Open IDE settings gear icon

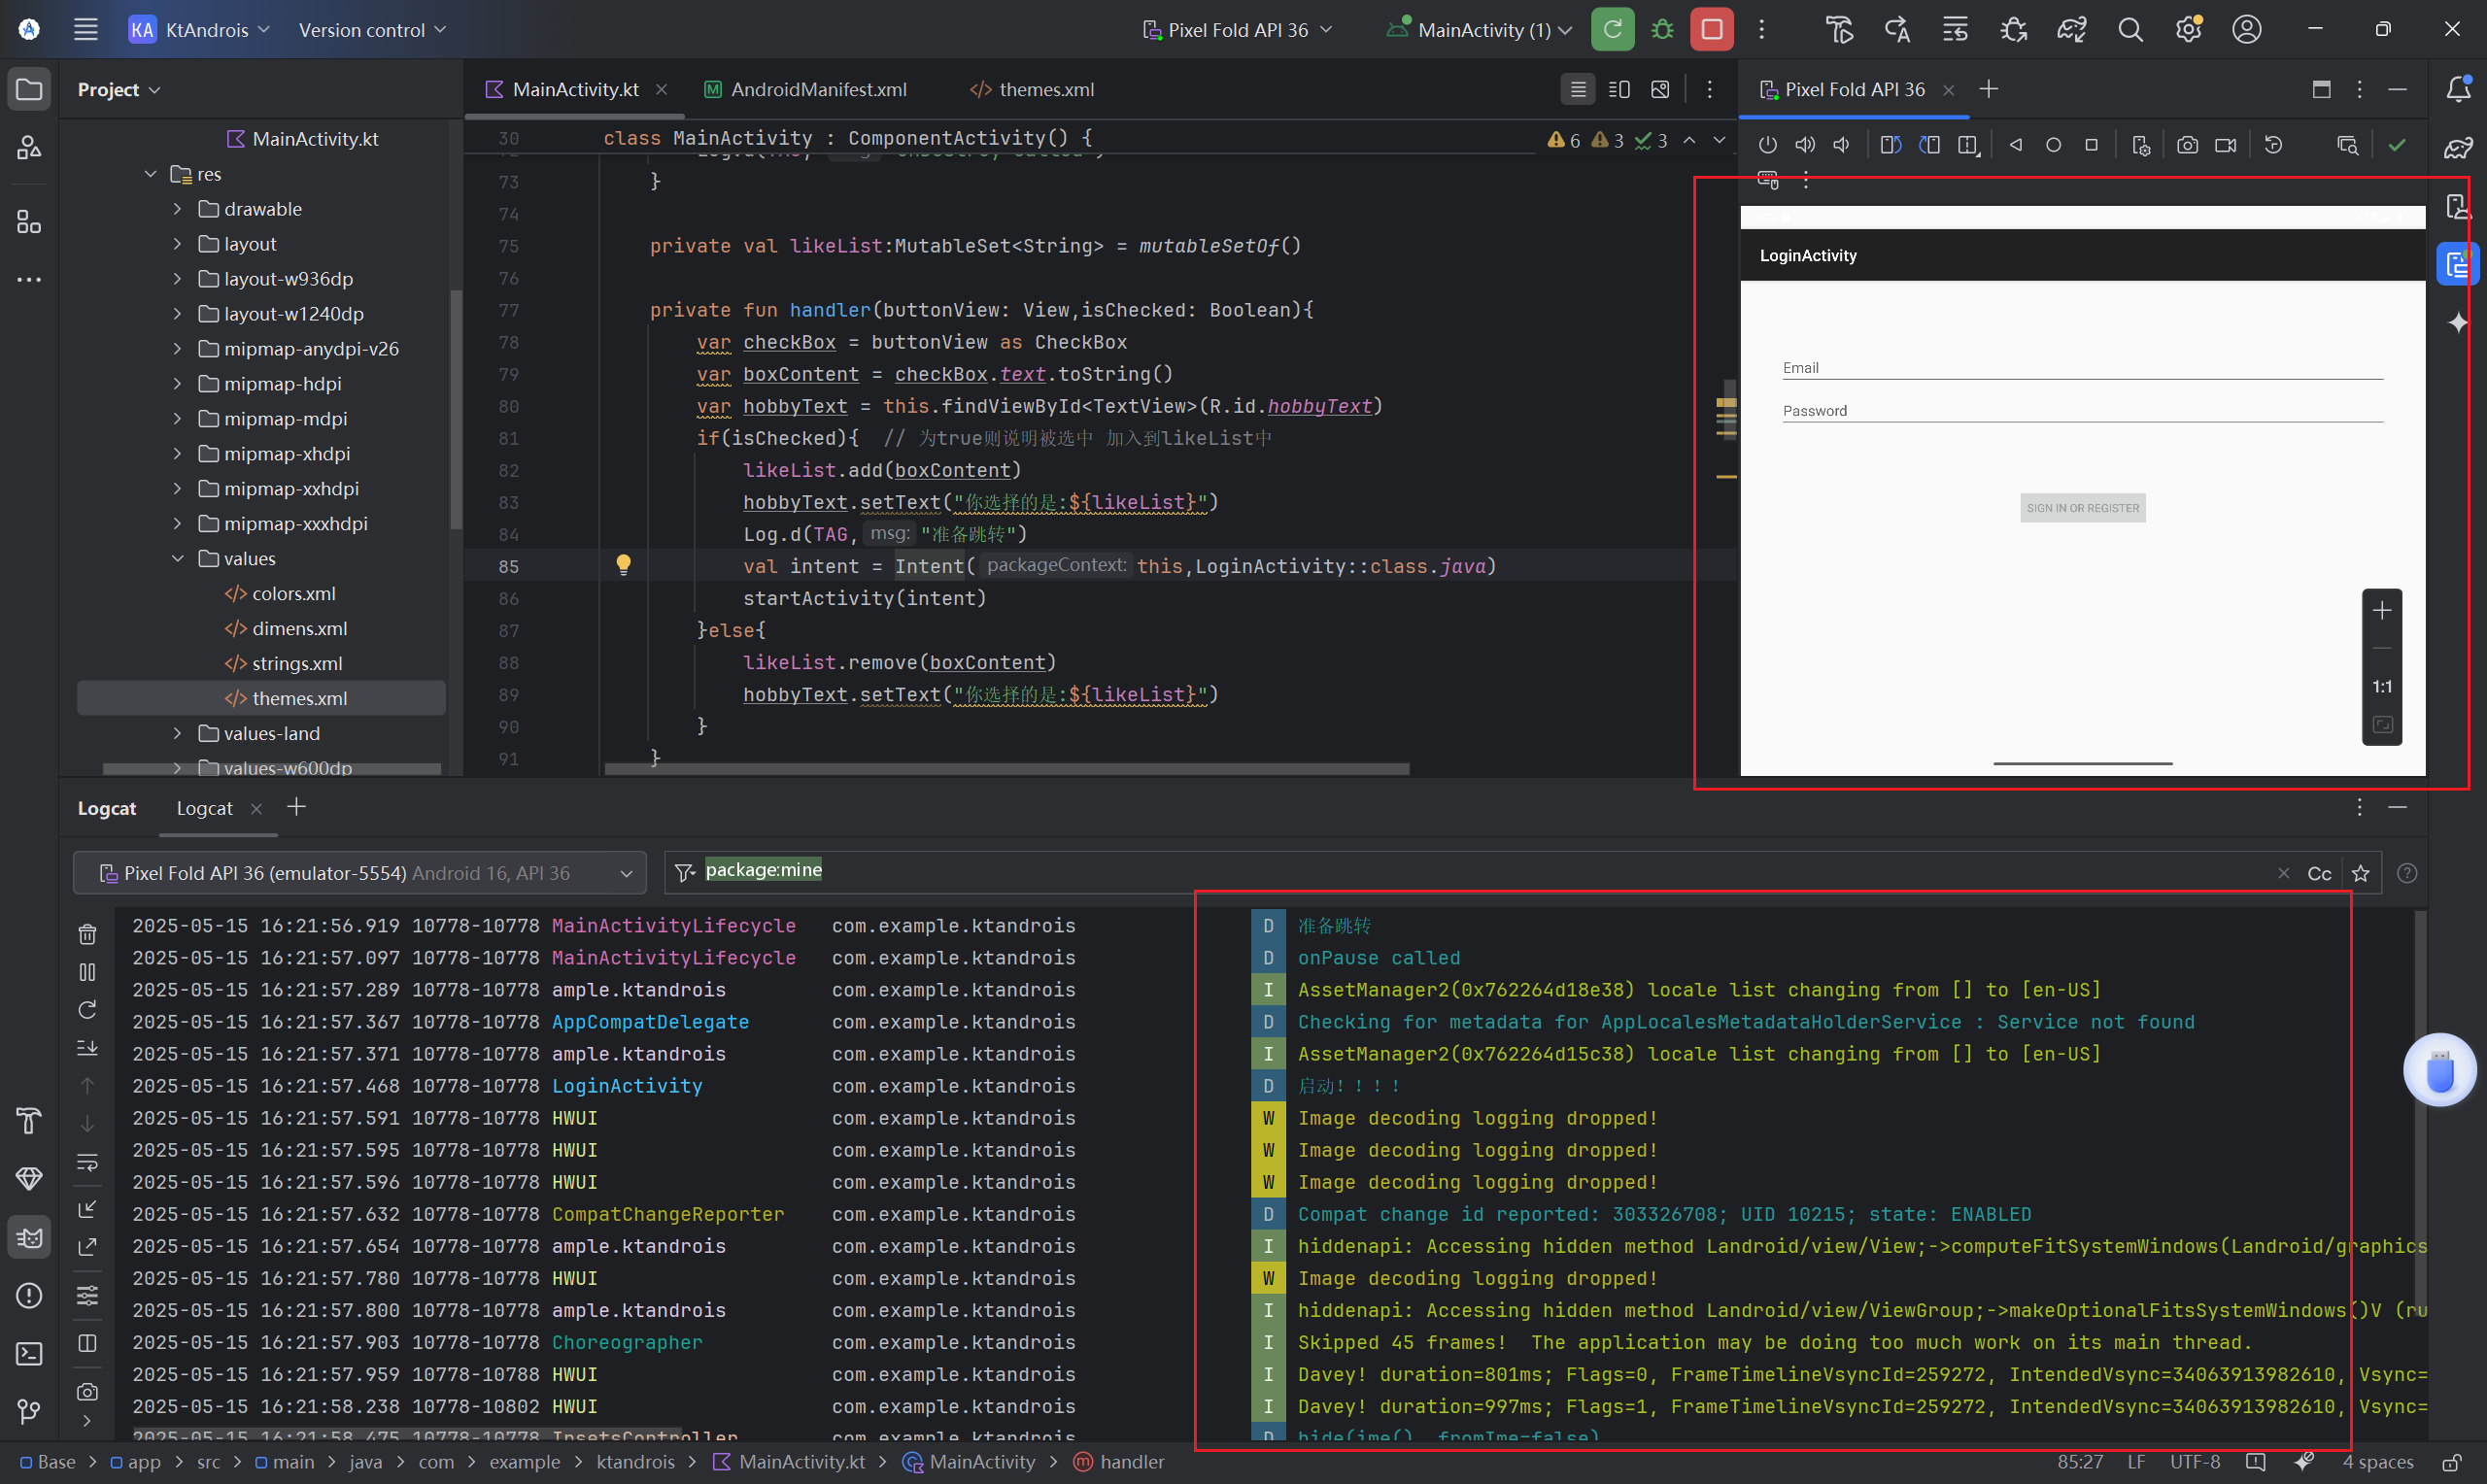coord(2188,29)
